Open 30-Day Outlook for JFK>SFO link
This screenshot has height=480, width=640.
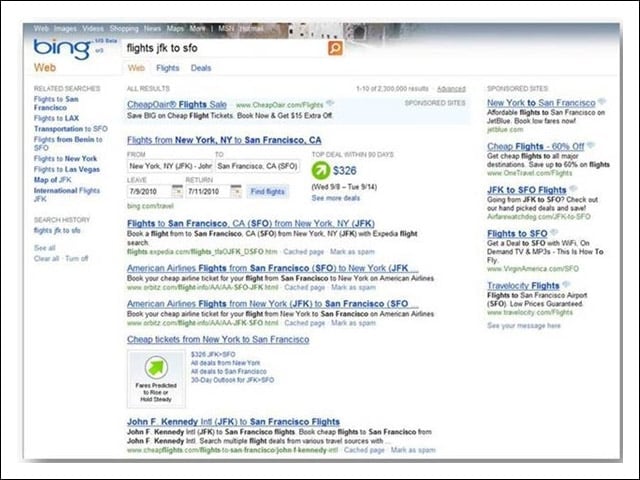pos(232,380)
